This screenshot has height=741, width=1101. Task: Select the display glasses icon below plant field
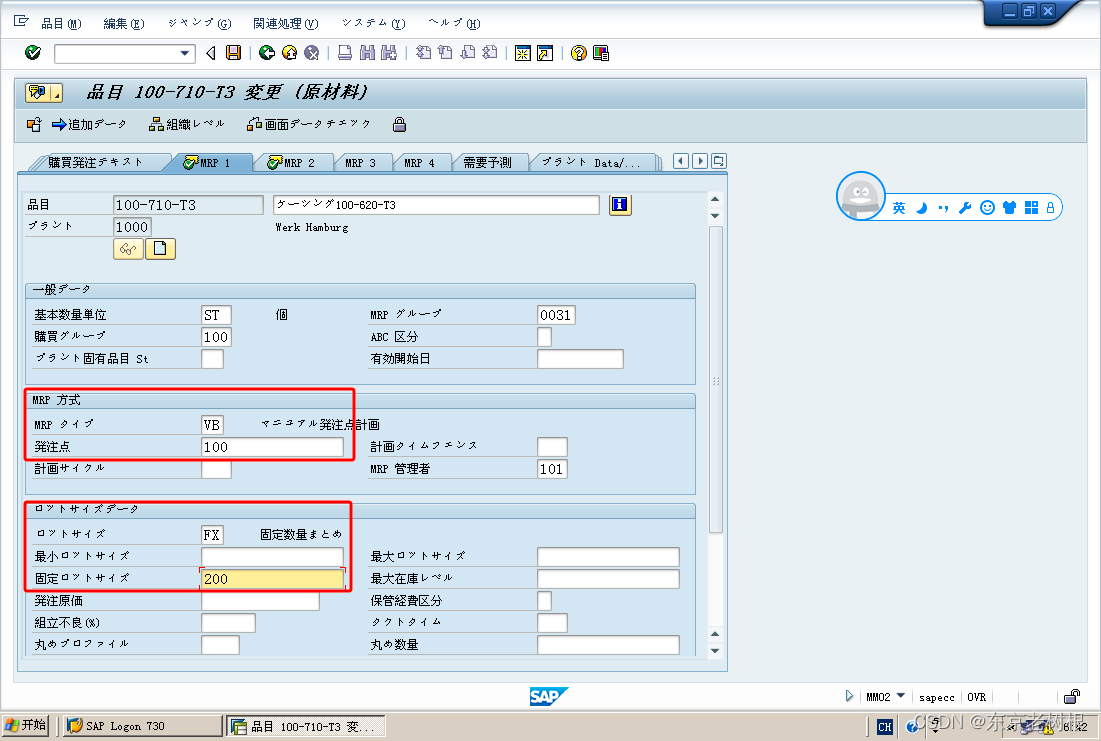pos(128,248)
